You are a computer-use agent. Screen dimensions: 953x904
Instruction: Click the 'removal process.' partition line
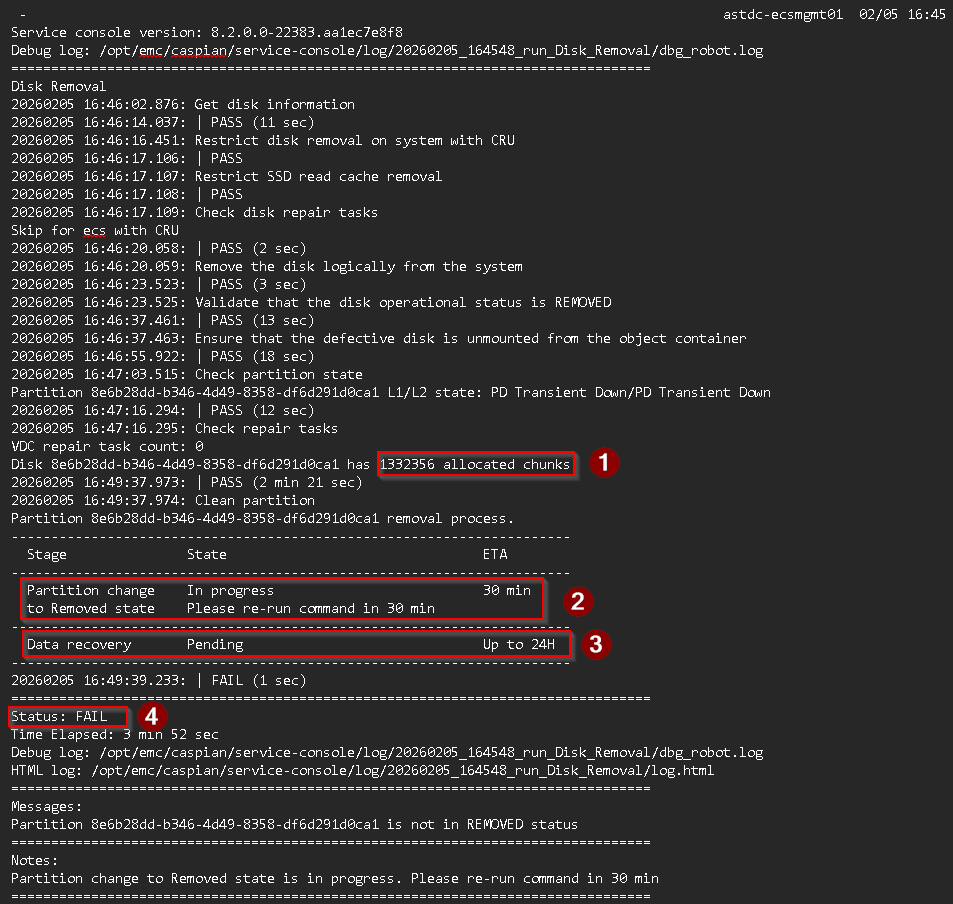(263, 519)
